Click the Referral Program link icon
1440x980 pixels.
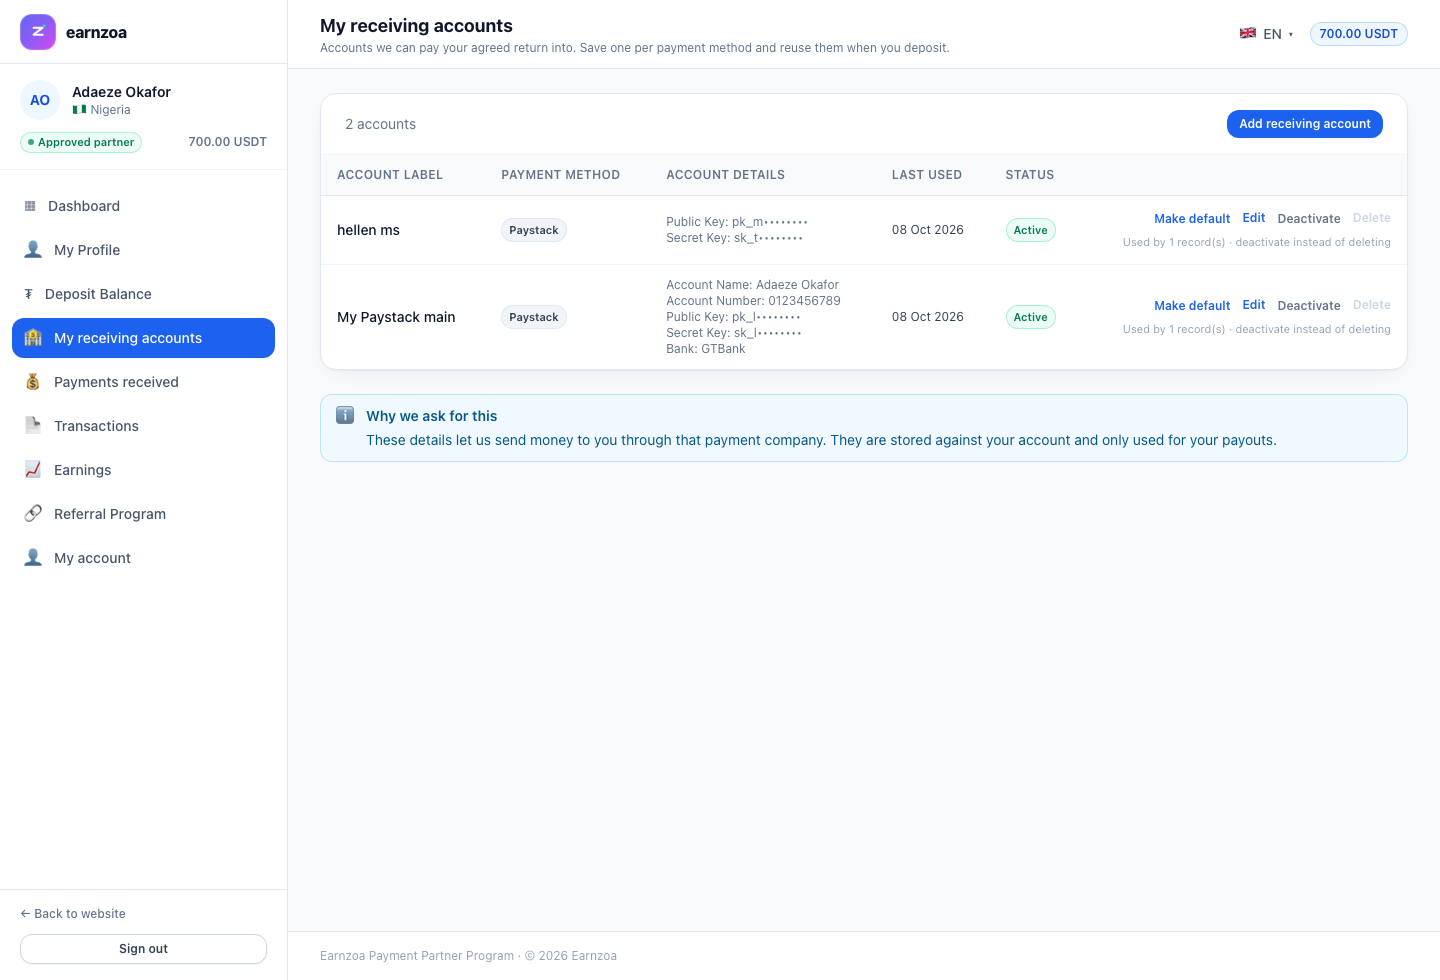[33, 514]
